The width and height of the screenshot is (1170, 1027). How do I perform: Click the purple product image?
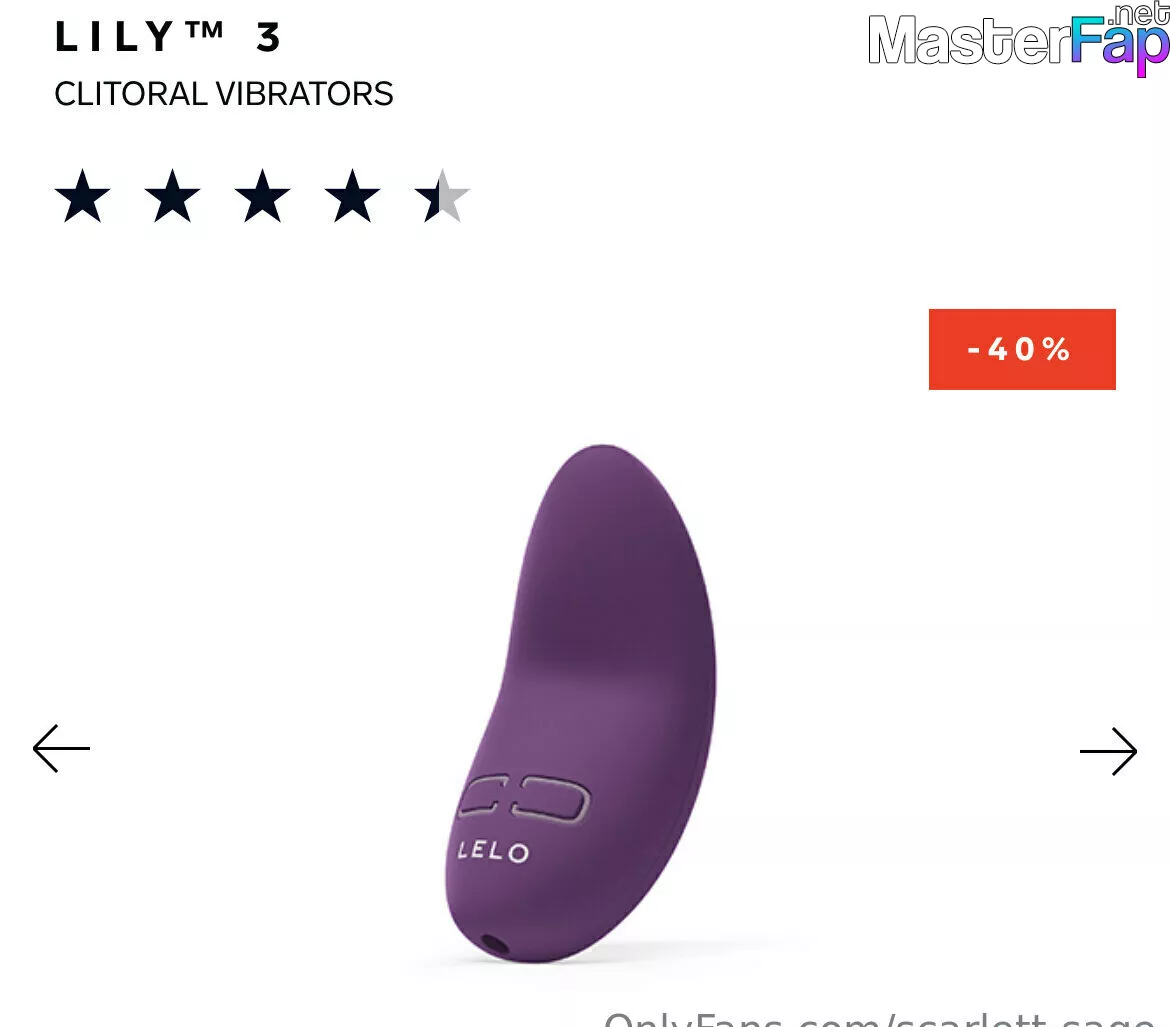tap(581, 703)
